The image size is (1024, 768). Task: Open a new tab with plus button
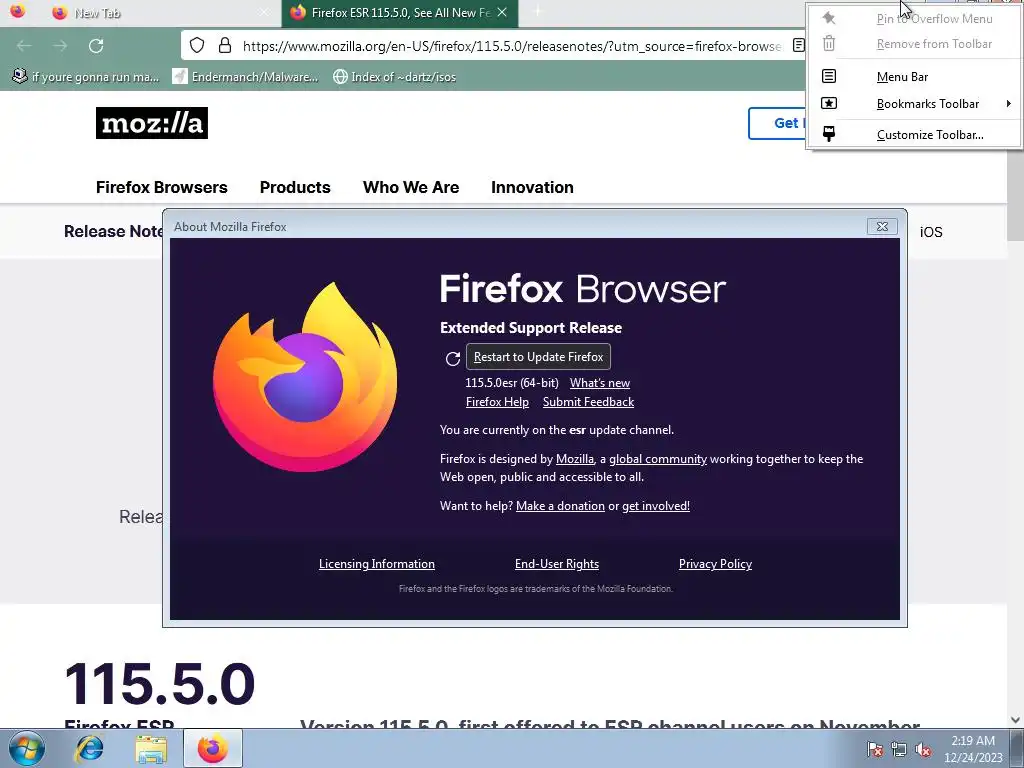tap(537, 12)
